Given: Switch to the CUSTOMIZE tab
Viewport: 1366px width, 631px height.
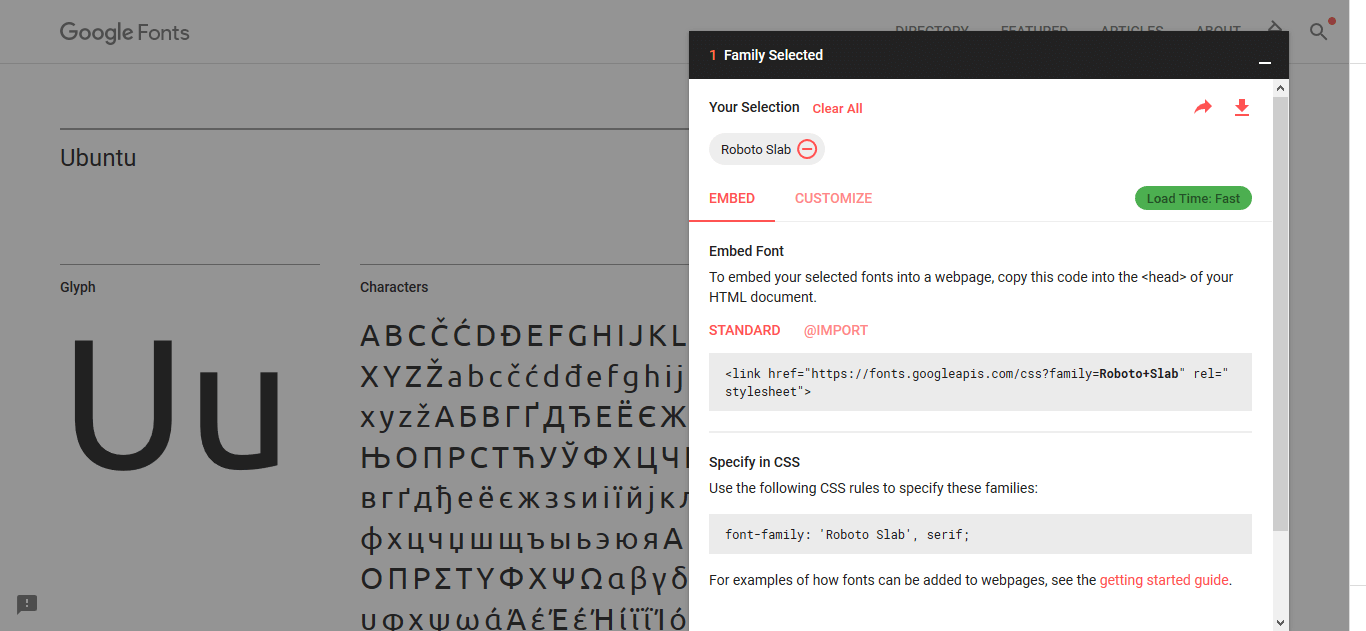Looking at the screenshot, I should (833, 198).
